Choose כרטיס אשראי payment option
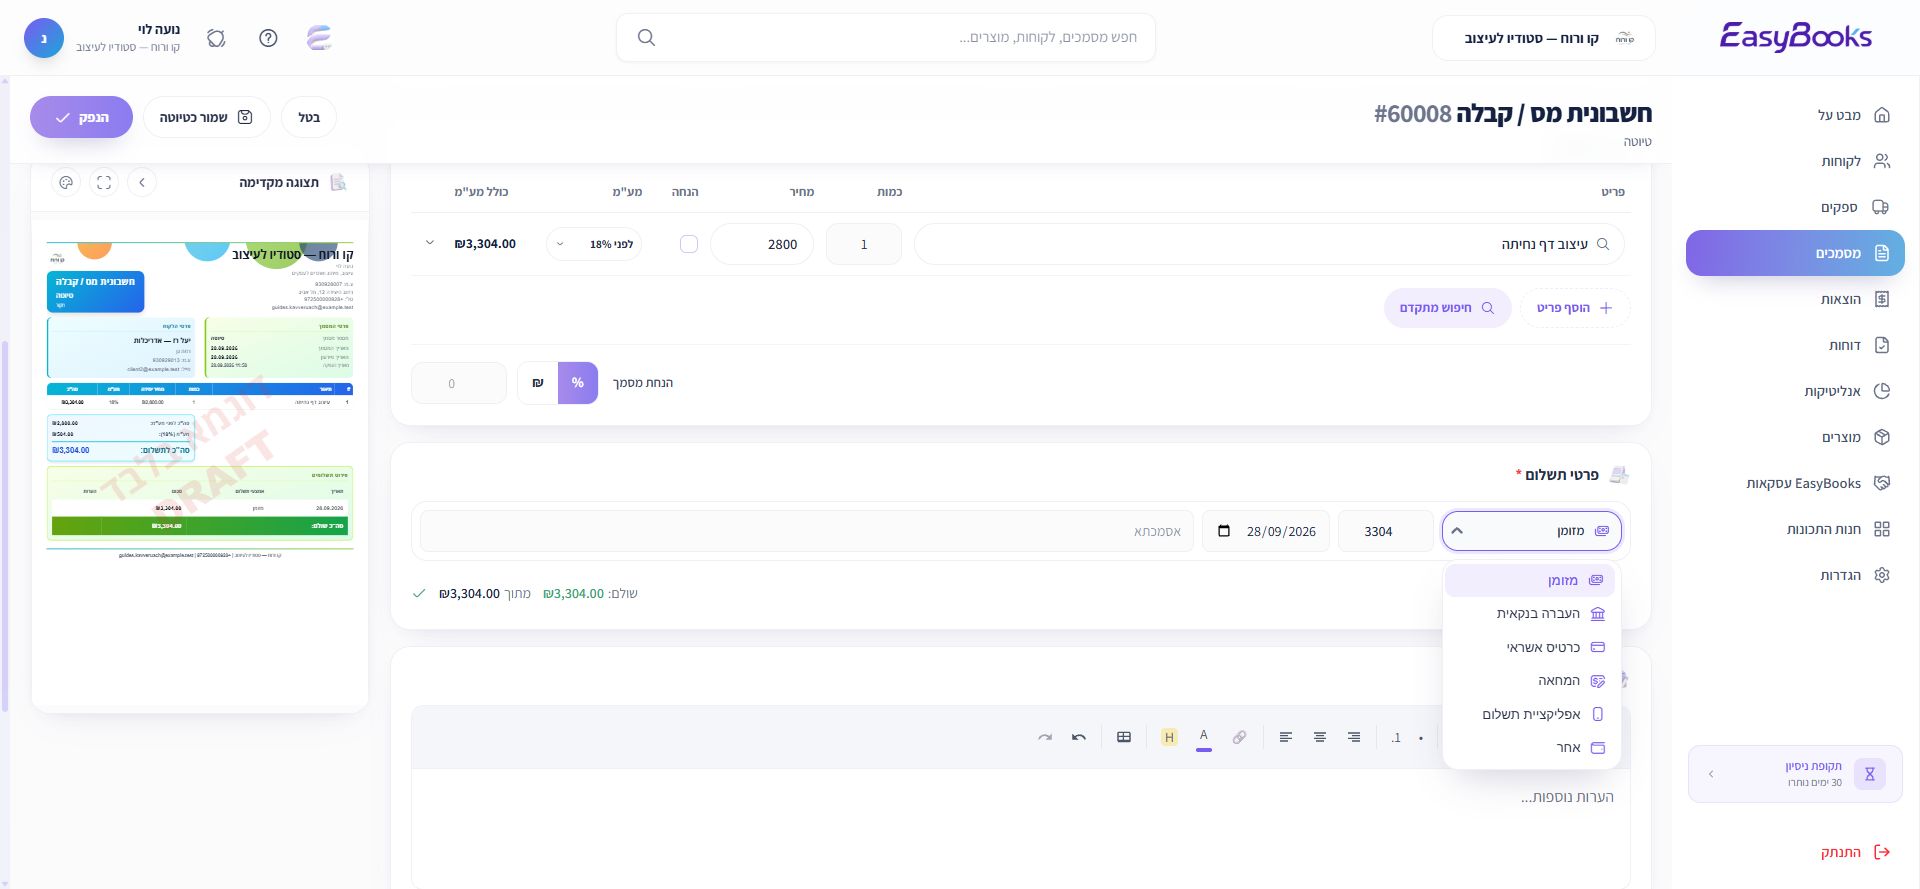1920x889 pixels. coord(1530,647)
